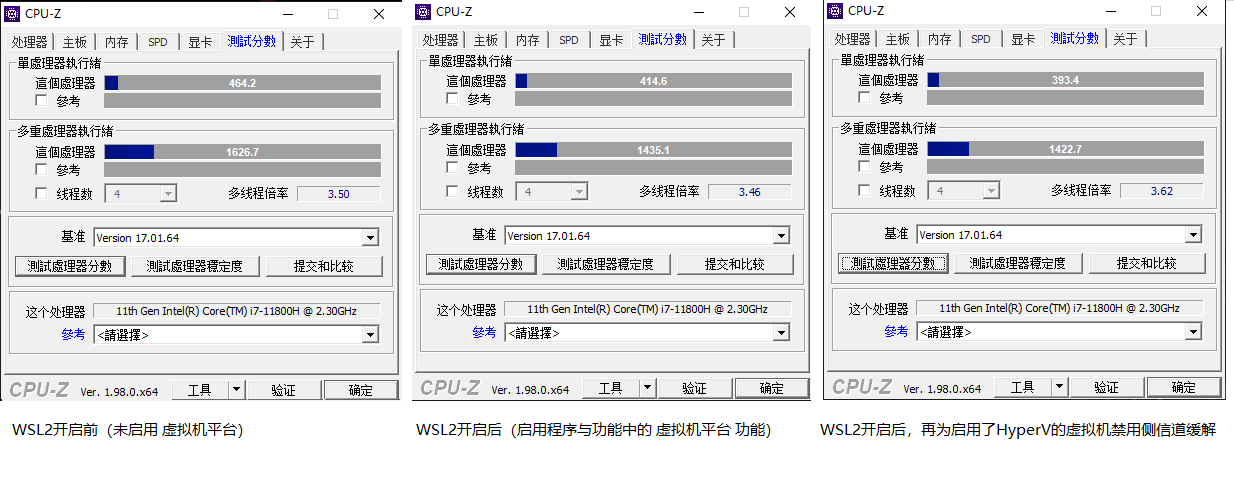This screenshot has height=478, width=1234.
Task: Open the 參考 <請選擇> dropdown in middle window
Action: click(781, 333)
